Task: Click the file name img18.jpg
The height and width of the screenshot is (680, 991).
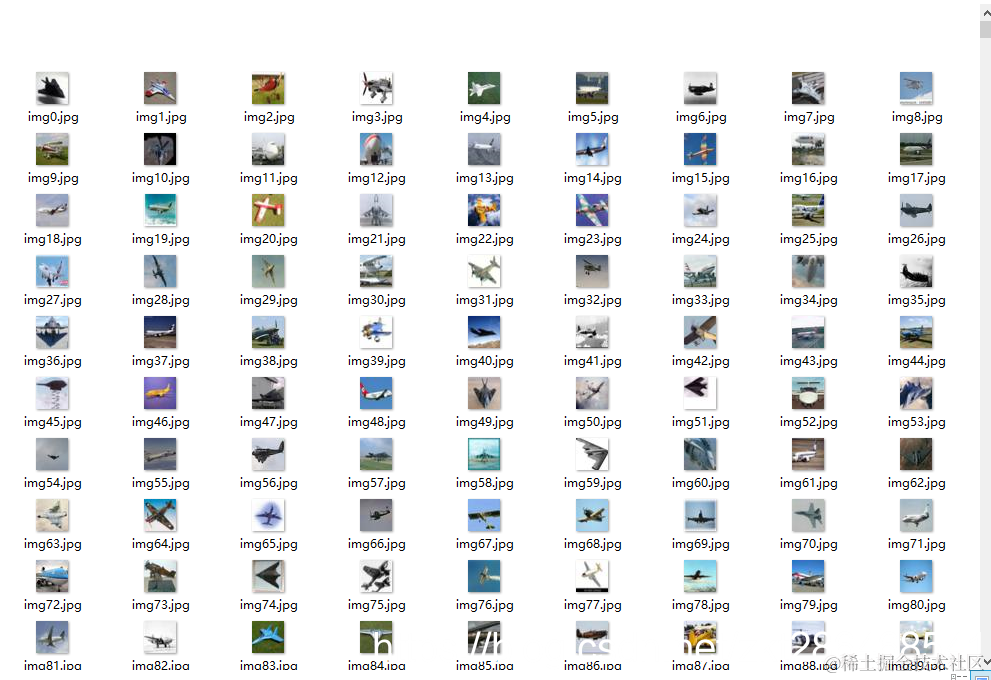Action: 53,239
